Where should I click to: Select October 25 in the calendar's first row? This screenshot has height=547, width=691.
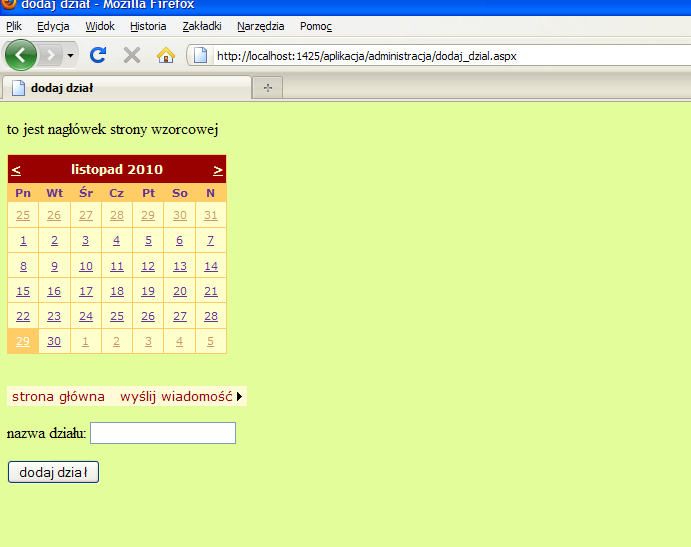pyautogui.click(x=23, y=215)
